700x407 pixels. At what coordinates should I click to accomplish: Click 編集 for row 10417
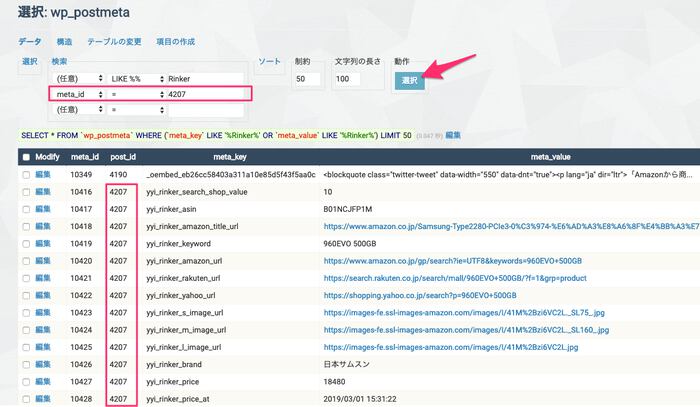pyautogui.click(x=43, y=209)
